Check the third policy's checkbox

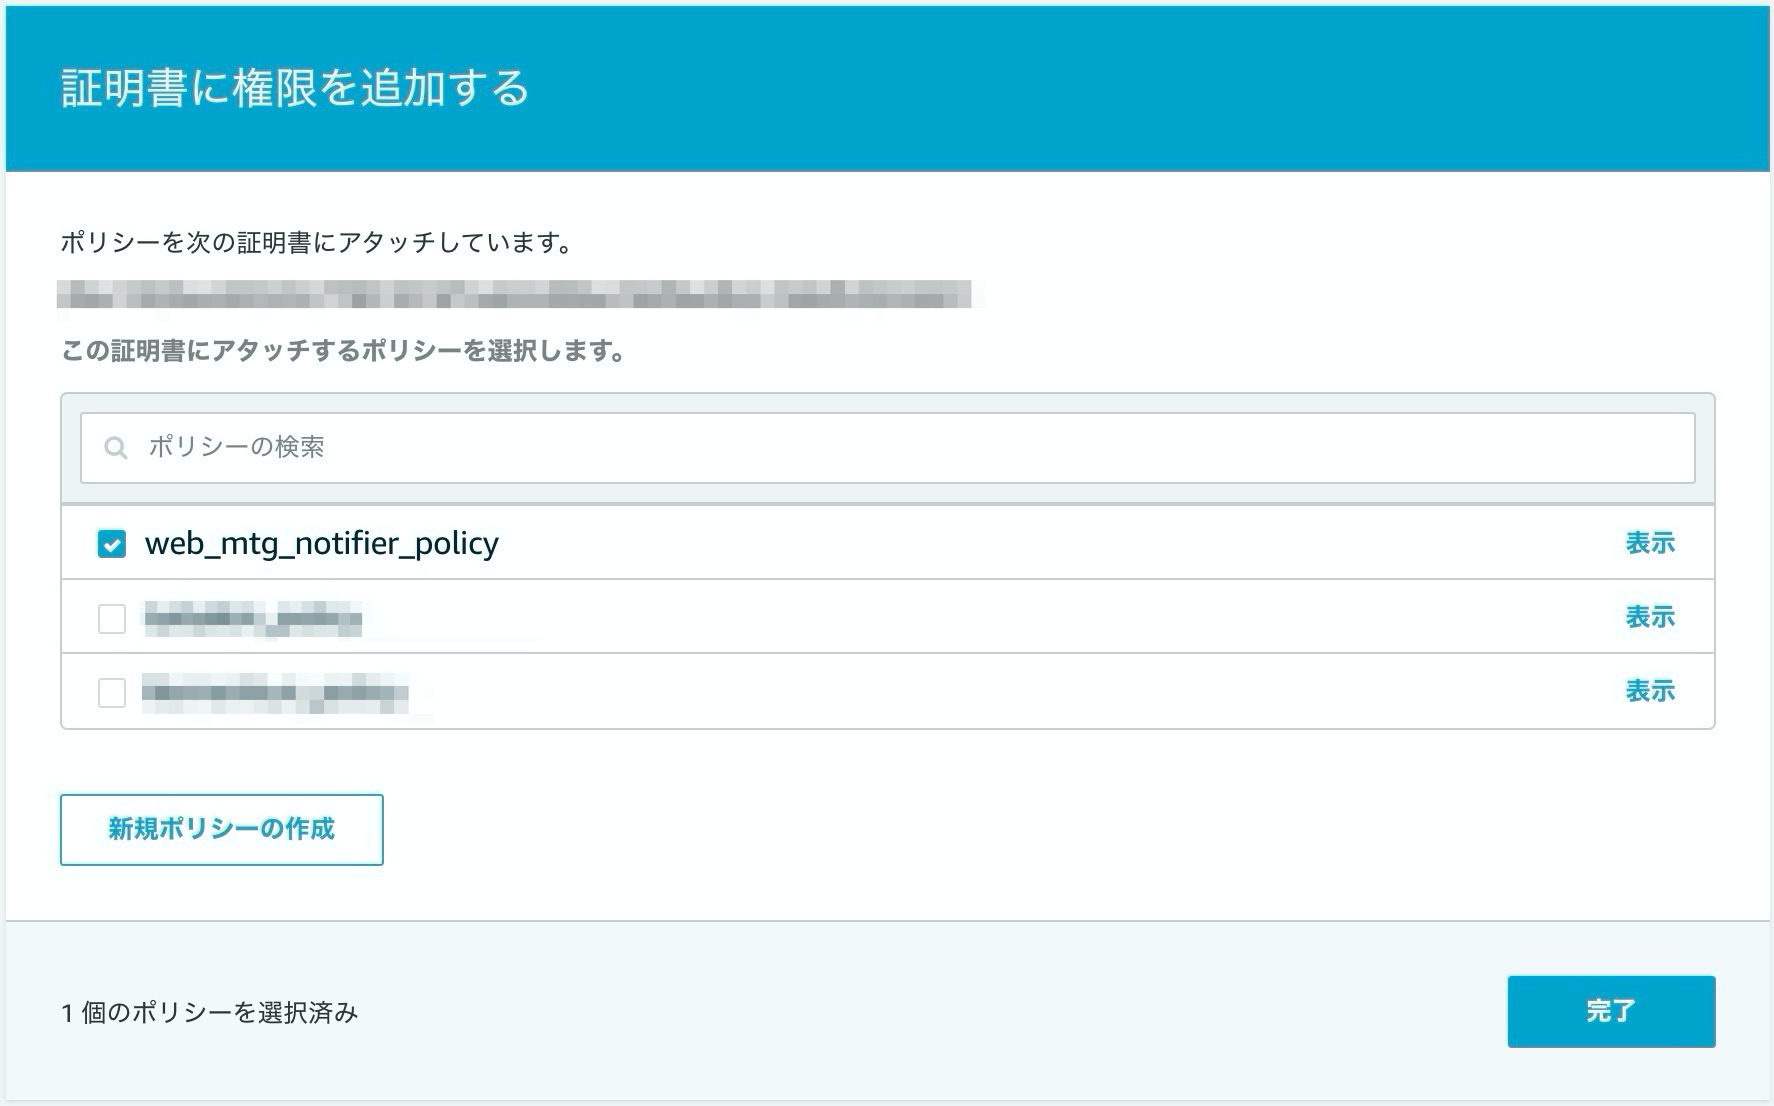tap(112, 691)
